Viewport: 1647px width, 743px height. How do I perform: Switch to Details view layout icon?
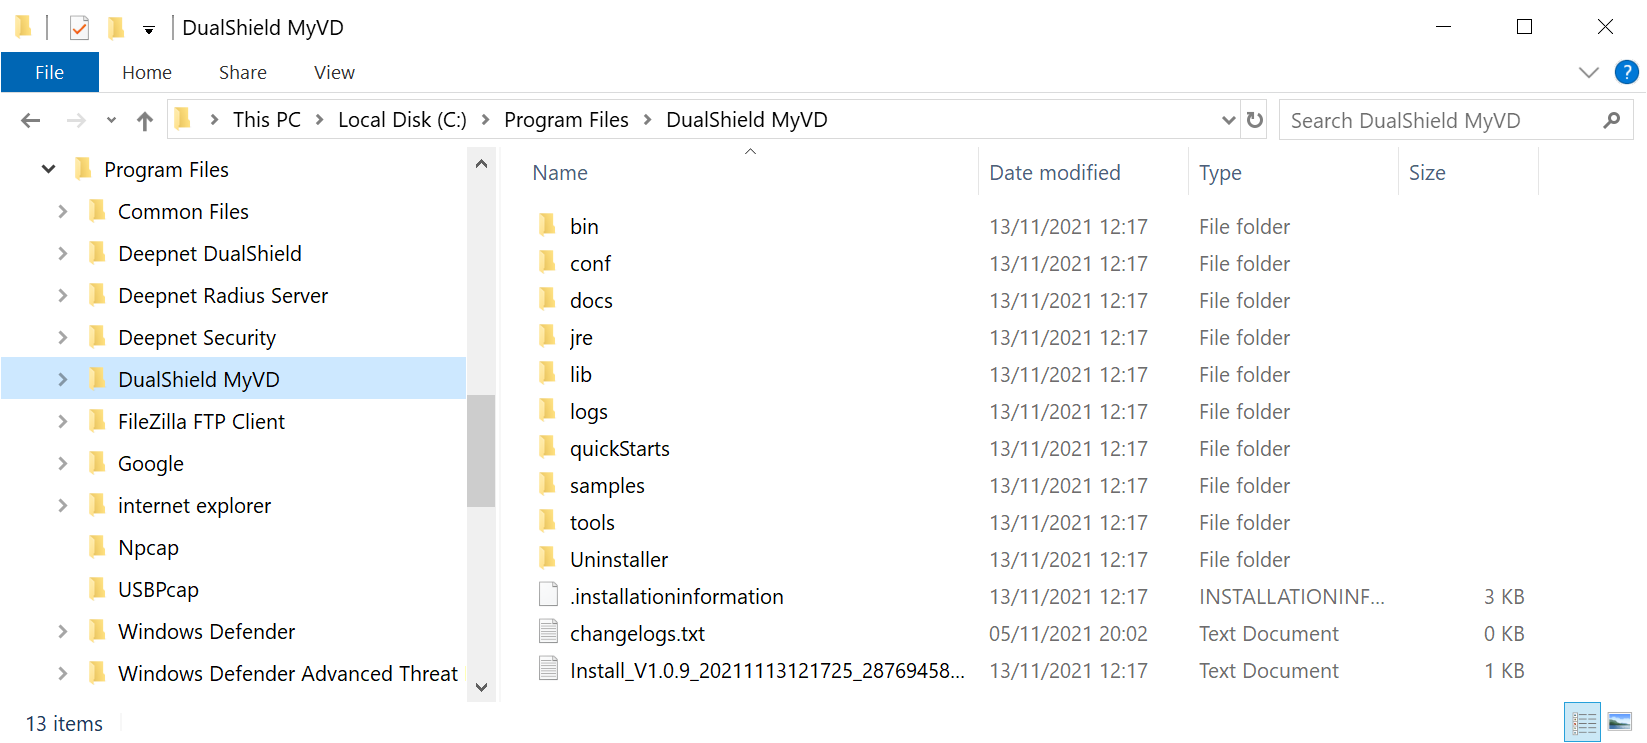coord(1584,722)
